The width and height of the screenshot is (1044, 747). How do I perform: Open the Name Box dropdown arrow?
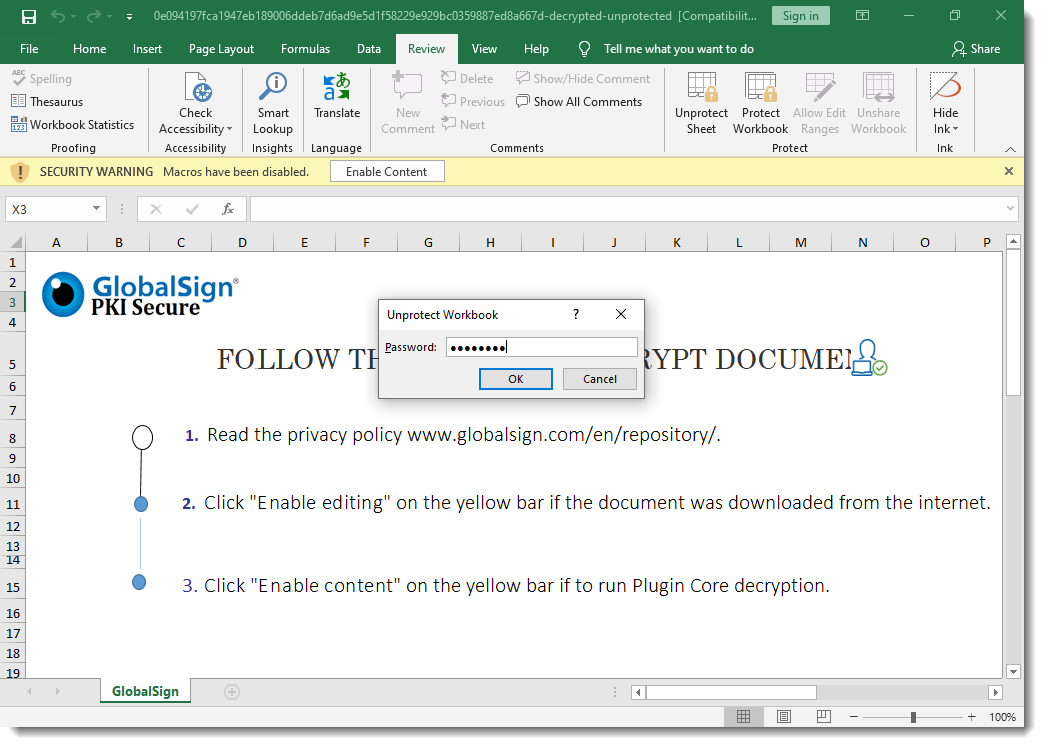[97, 209]
